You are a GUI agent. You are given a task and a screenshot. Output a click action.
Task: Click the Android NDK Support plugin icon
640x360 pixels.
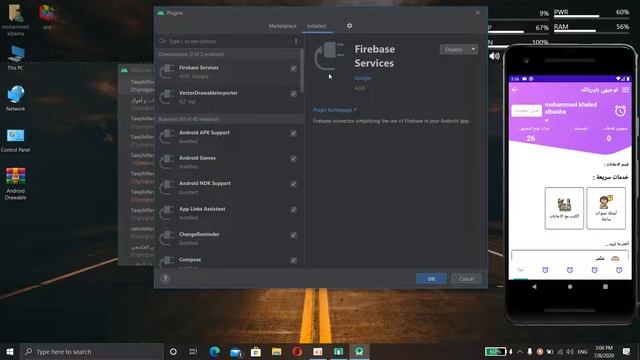[167, 187]
